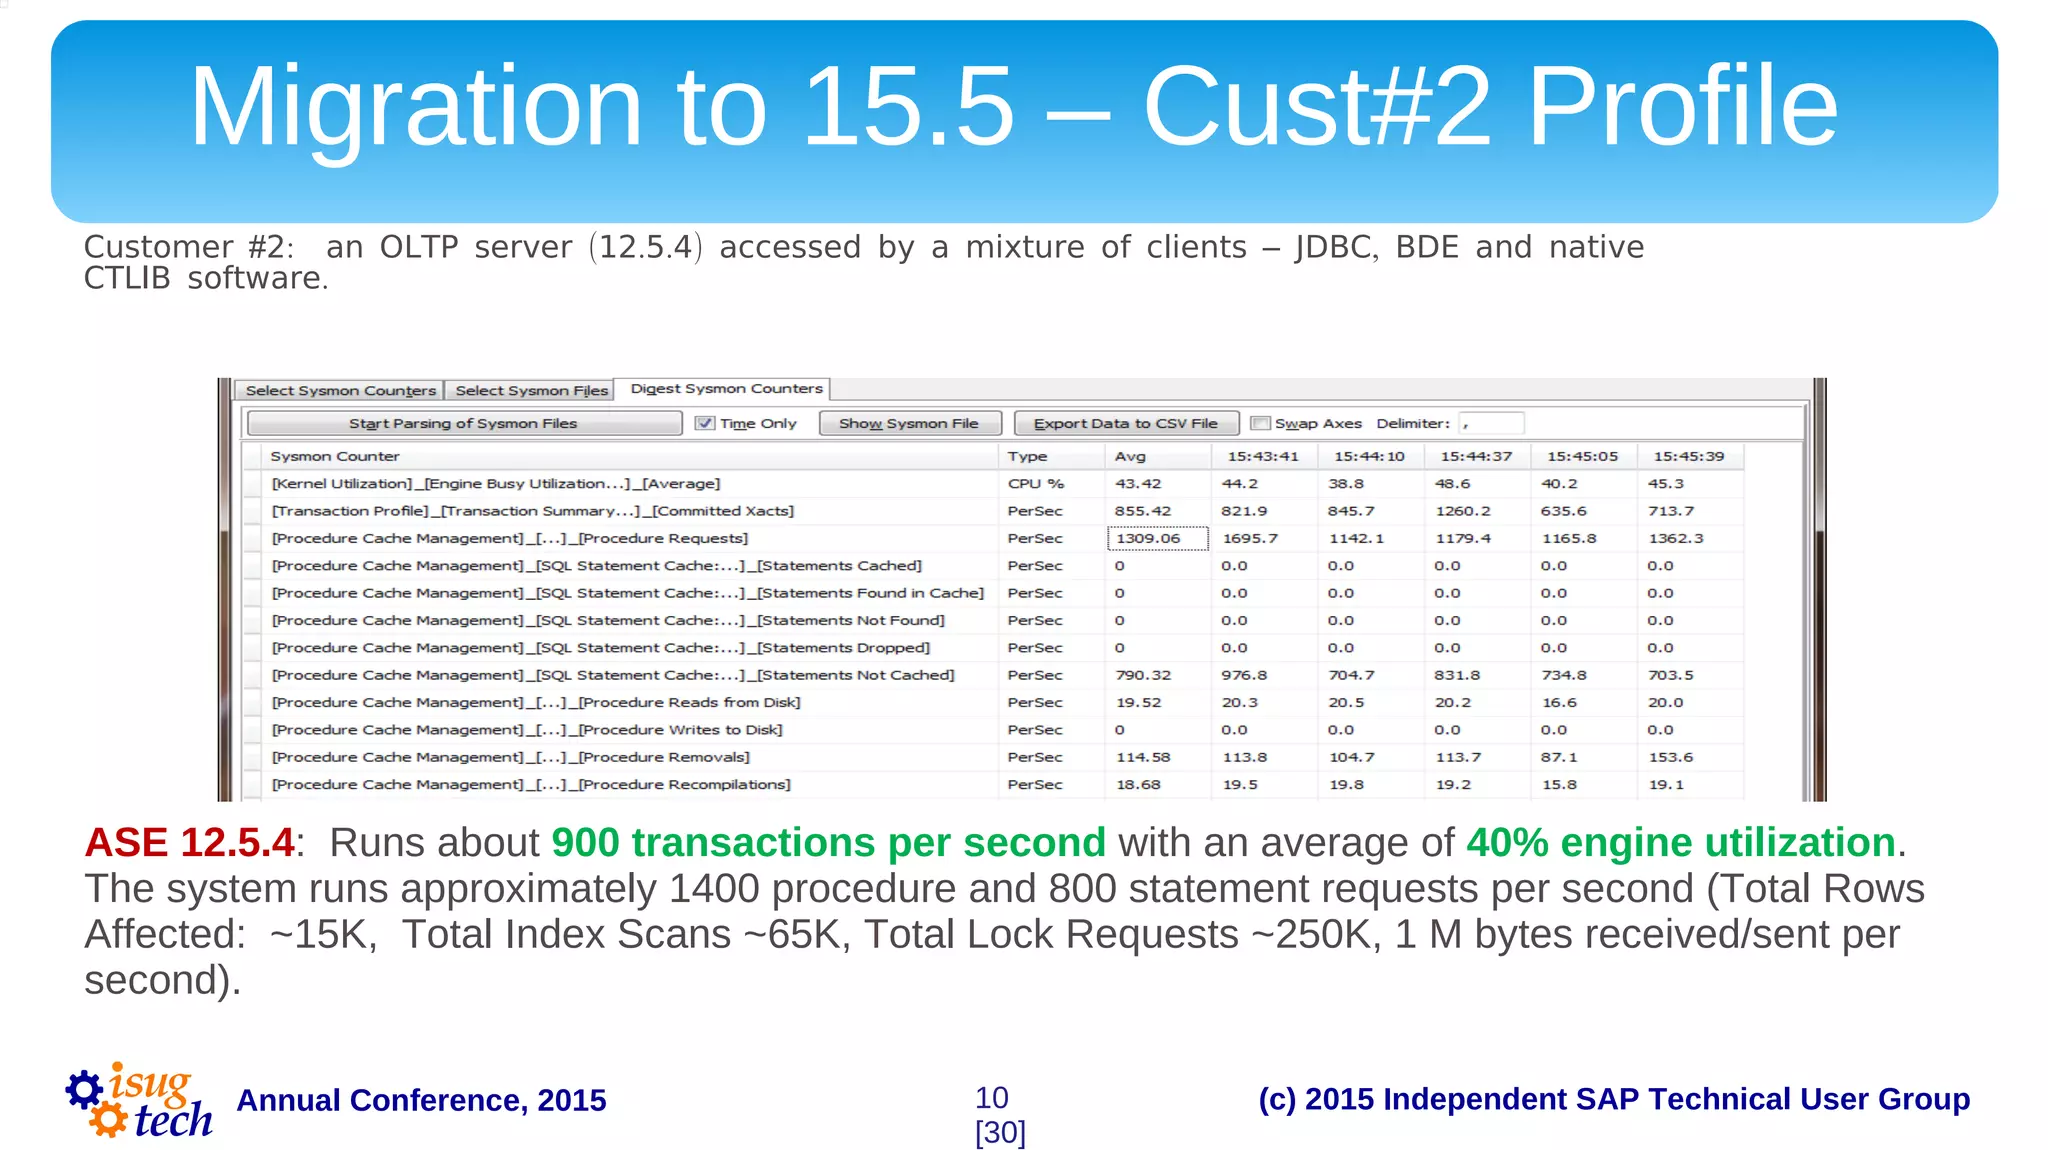Select the Procedure Requests counter row
2048x1150 pixels.
coord(994,538)
